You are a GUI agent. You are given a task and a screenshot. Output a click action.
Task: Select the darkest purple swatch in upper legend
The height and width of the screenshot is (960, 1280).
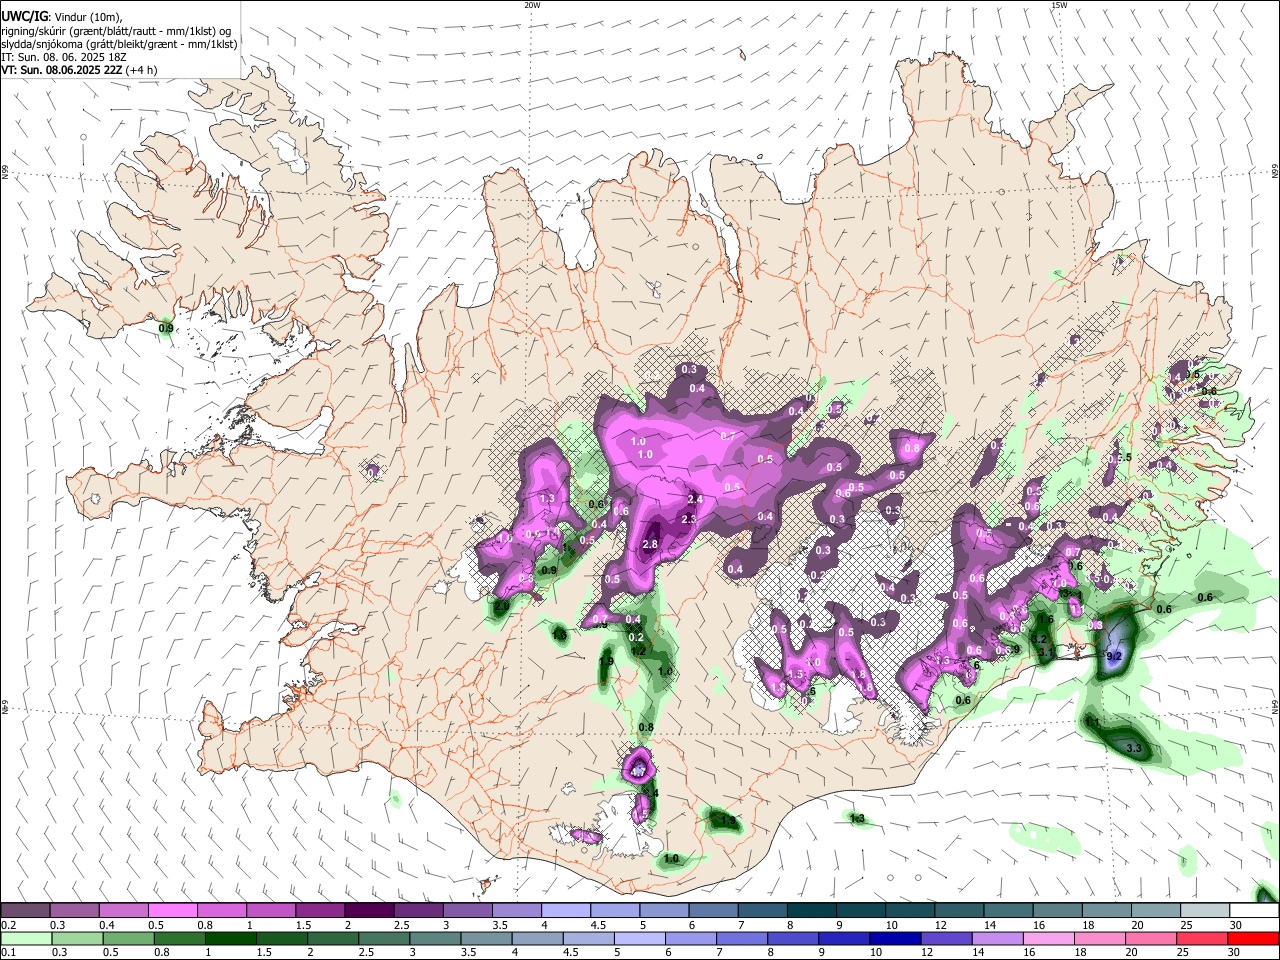tap(369, 911)
